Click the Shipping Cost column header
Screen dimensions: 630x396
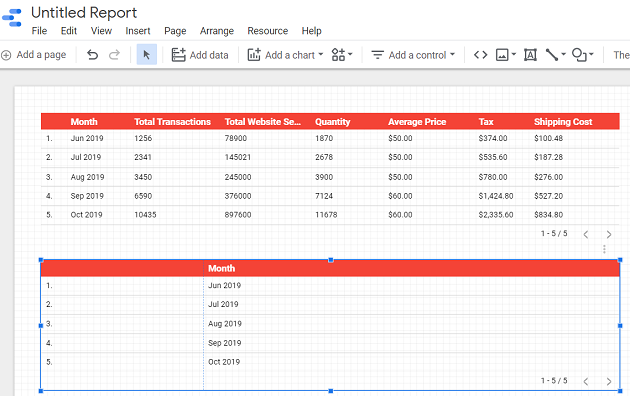point(563,122)
